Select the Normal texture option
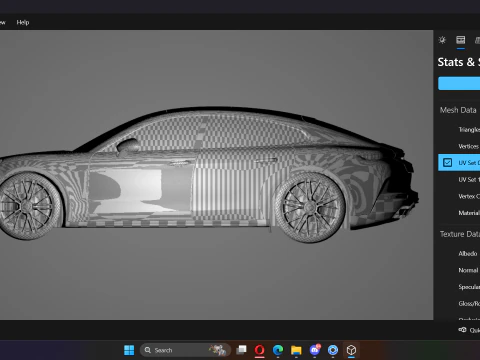This screenshot has width=480, height=360. click(468, 270)
